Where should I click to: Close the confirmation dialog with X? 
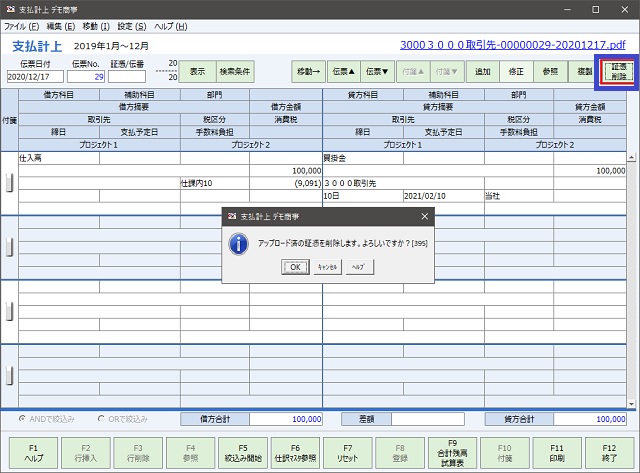(424, 216)
